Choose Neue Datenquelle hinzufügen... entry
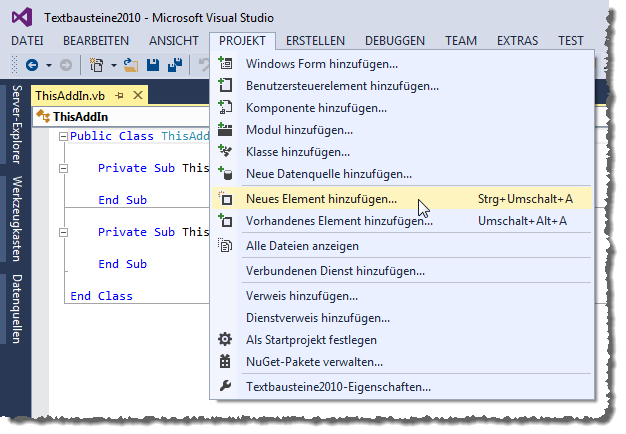This screenshot has height=434, width=626. (402, 174)
